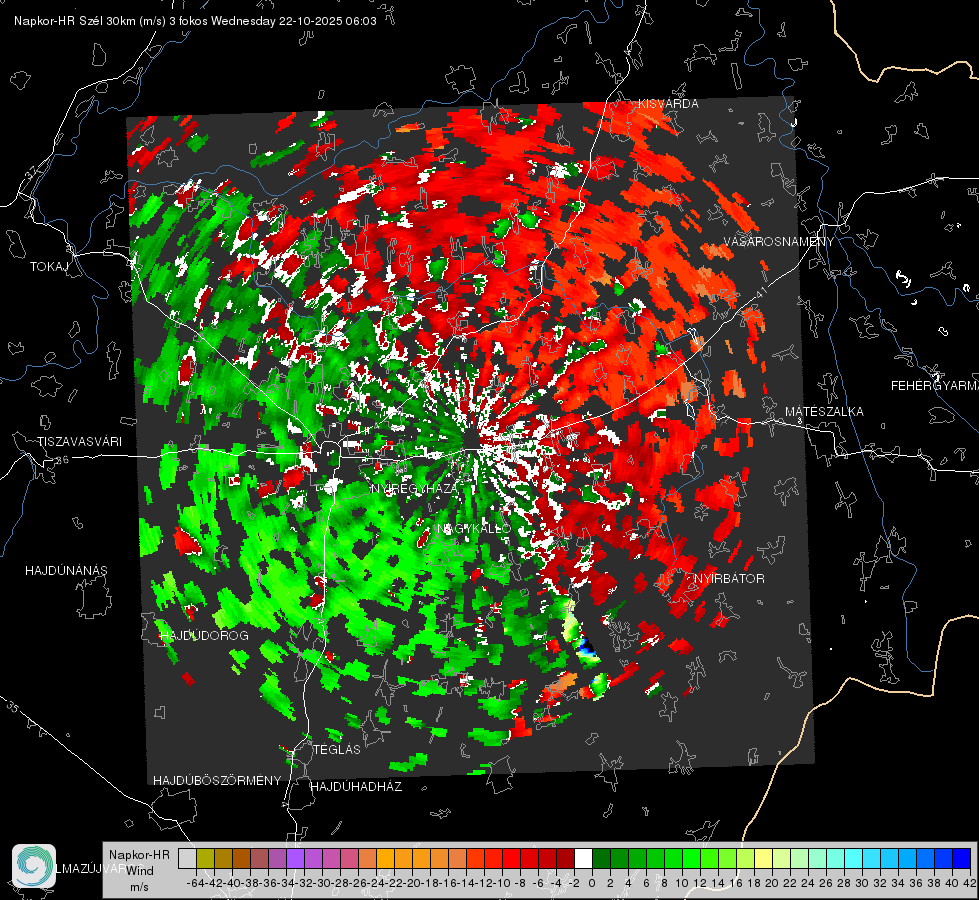
Task: Click the HAJDÚHADHÁZ label
Action: 356,787
